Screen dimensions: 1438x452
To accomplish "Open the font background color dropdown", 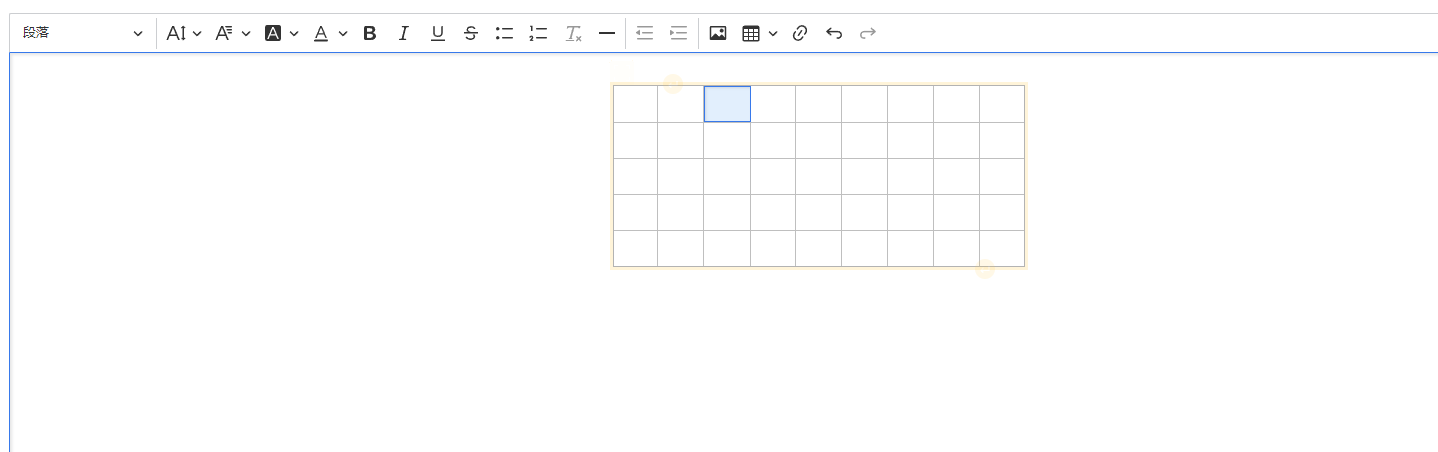I will (x=282, y=33).
